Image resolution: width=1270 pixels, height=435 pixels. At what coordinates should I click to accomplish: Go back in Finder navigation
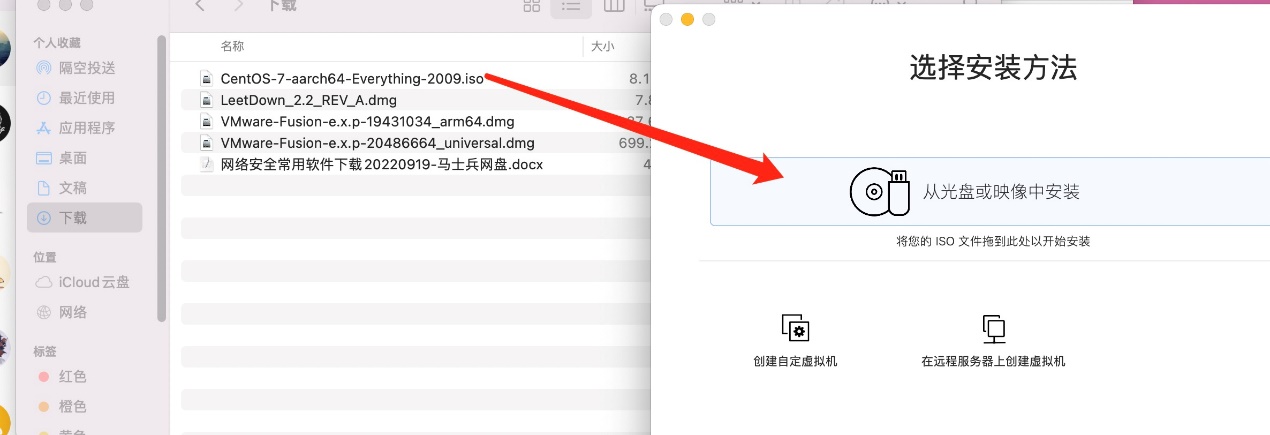pos(200,7)
